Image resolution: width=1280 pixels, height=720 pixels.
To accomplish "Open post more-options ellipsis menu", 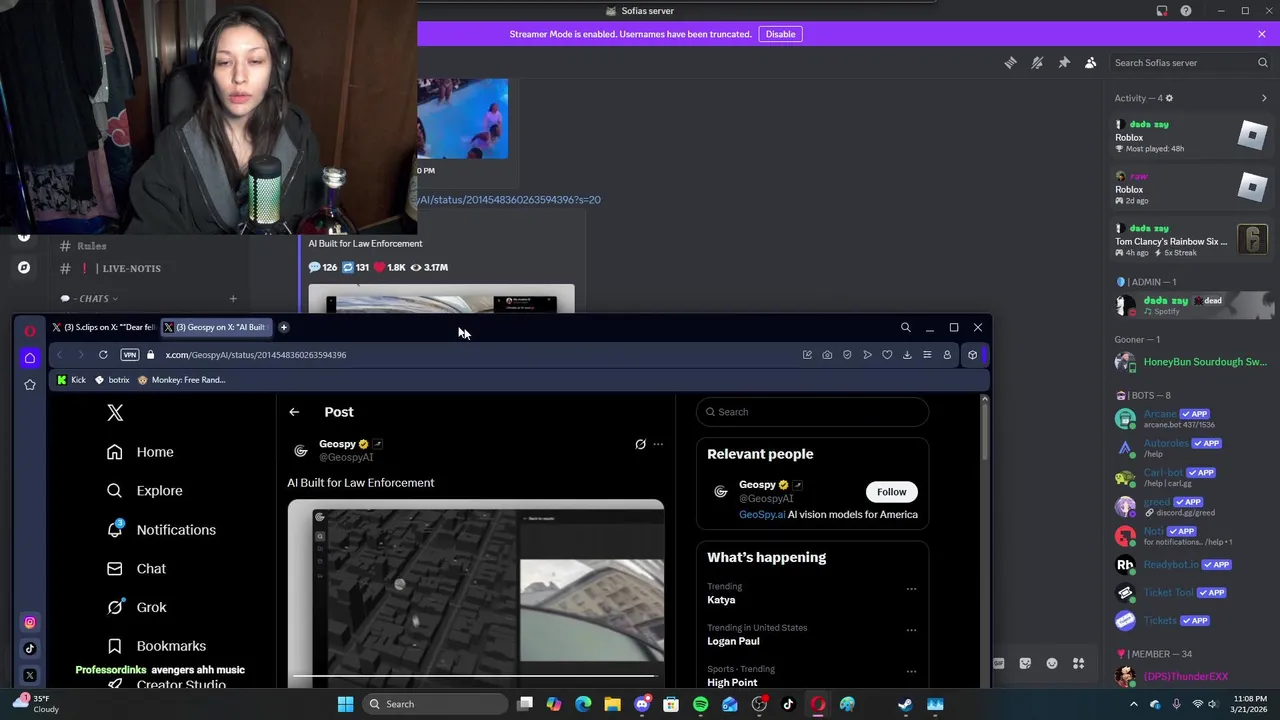I will tap(657, 444).
